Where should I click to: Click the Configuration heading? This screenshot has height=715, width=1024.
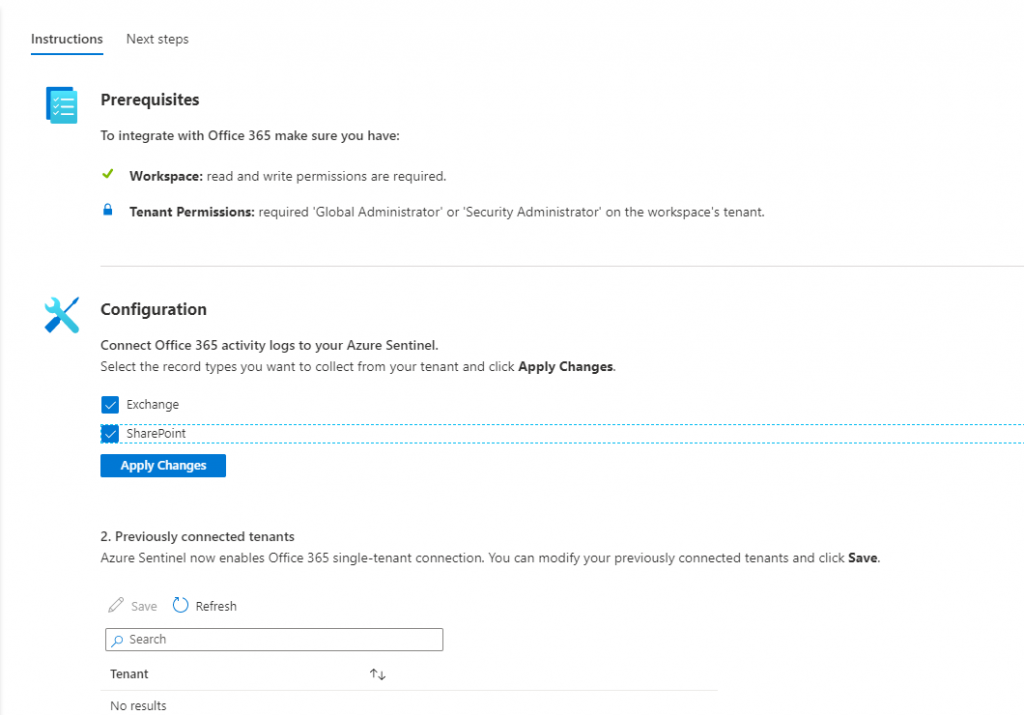pyautogui.click(x=153, y=310)
